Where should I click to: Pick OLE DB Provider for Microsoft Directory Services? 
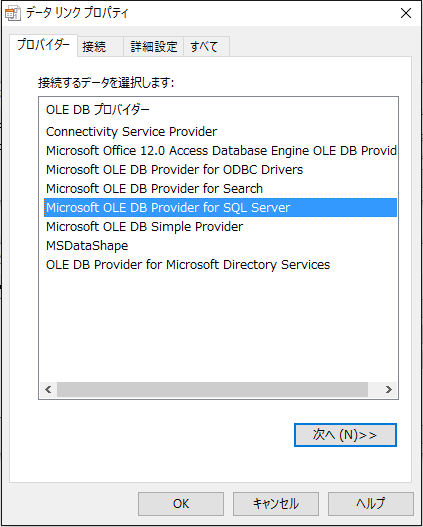point(220,265)
